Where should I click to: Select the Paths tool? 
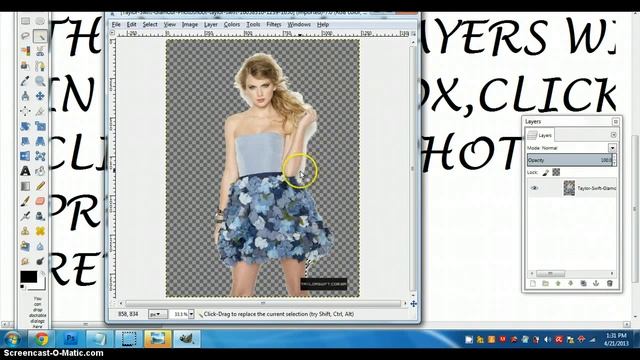pyautogui.click(x=40, y=66)
